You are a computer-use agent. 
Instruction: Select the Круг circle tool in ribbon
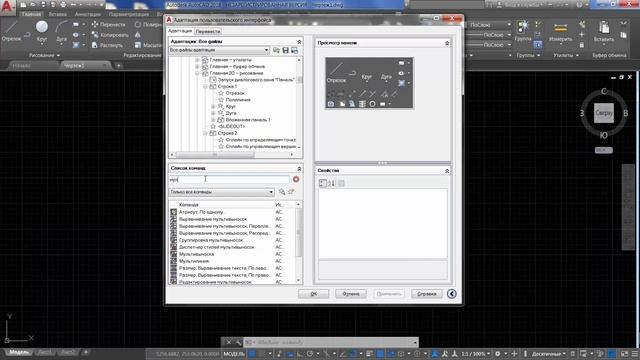[42, 31]
